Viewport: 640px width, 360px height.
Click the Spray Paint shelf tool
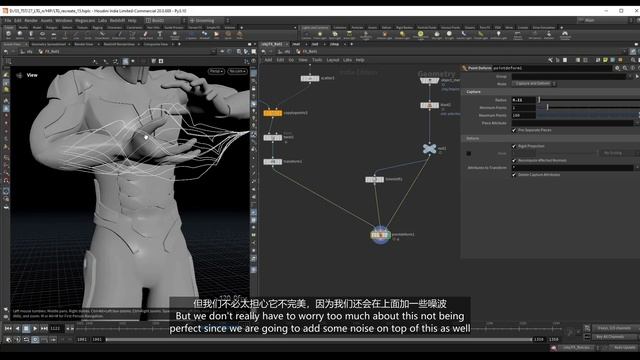pos(145,35)
